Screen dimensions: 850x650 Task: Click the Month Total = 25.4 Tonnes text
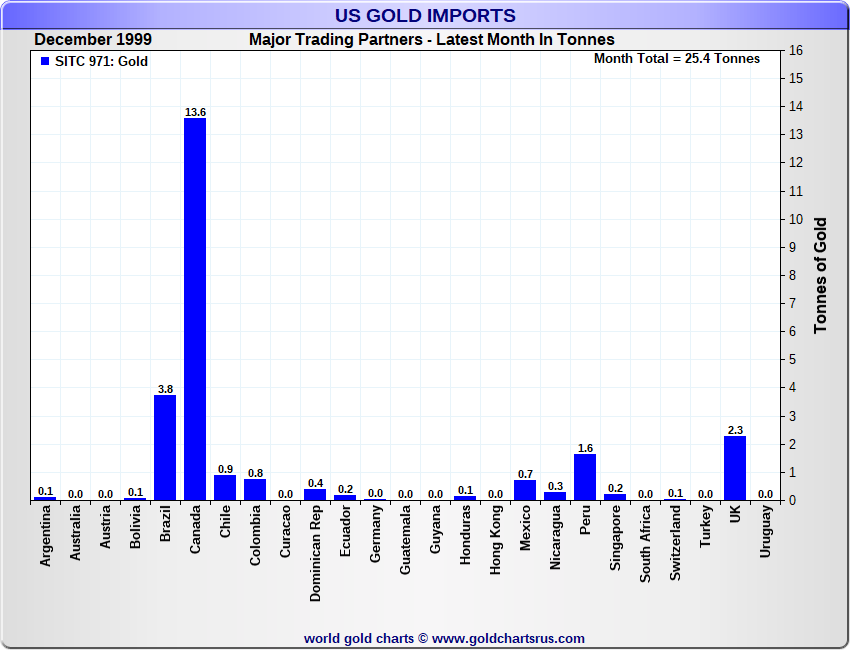click(677, 59)
